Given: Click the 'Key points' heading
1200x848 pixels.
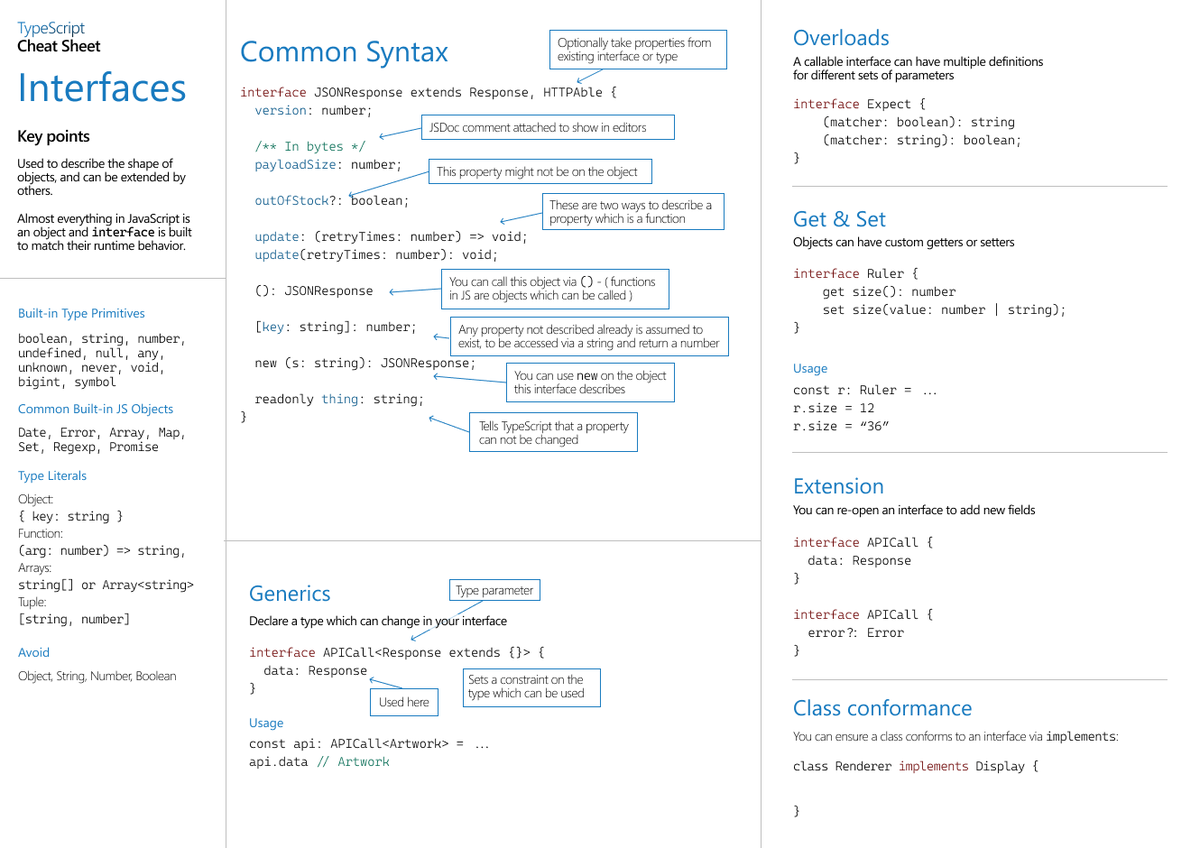Looking at the screenshot, I should pyautogui.click(x=53, y=137).
